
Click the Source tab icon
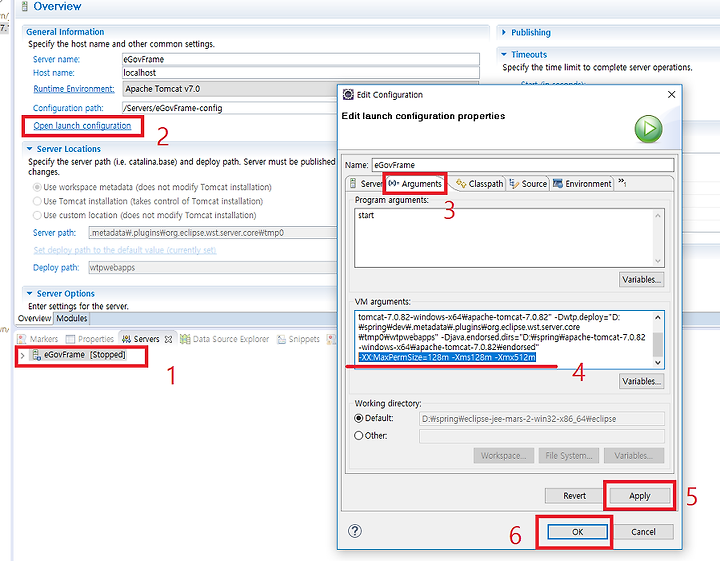[x=514, y=184]
